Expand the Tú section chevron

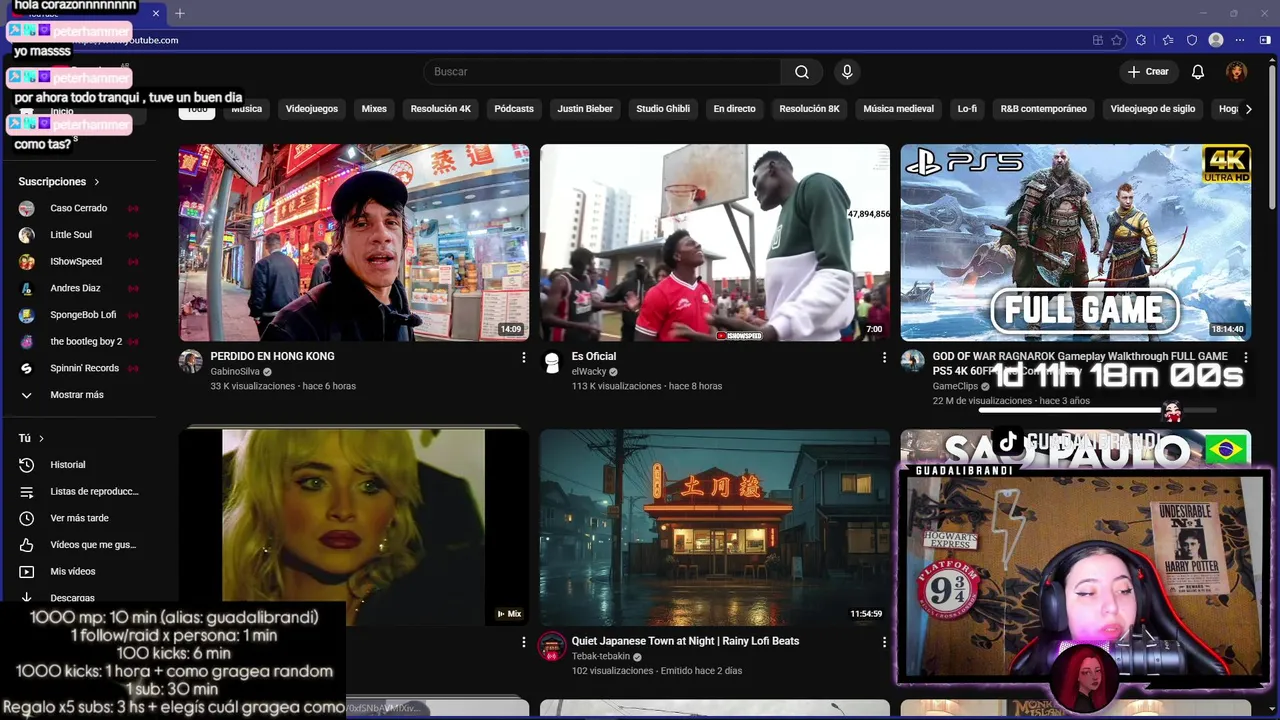click(x=41, y=439)
